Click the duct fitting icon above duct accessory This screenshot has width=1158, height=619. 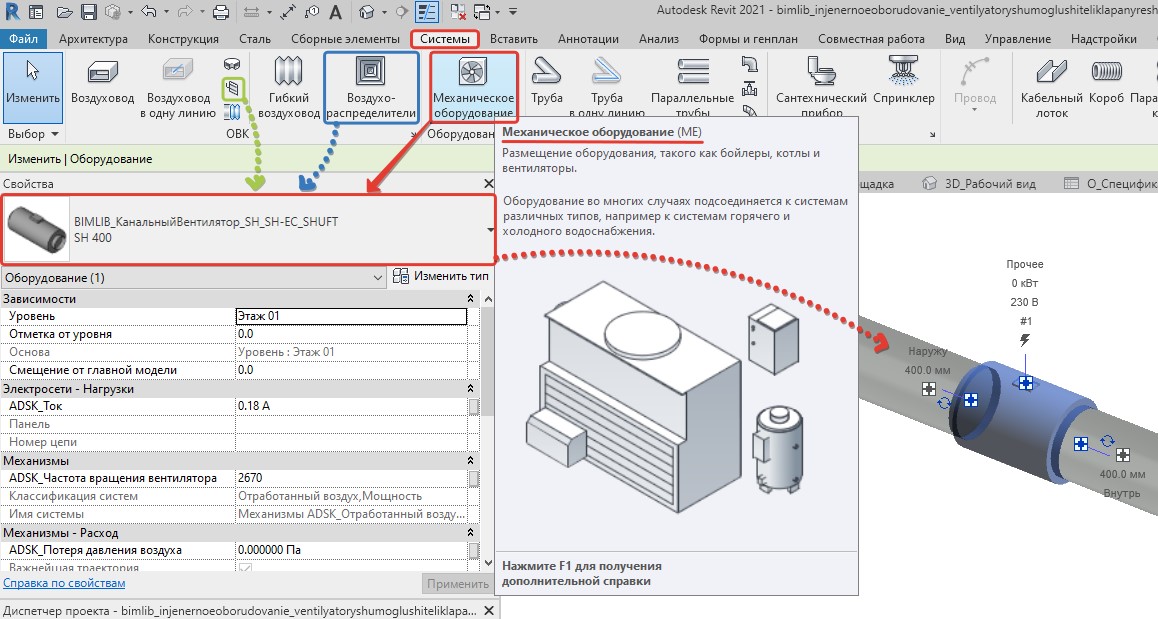[232, 65]
